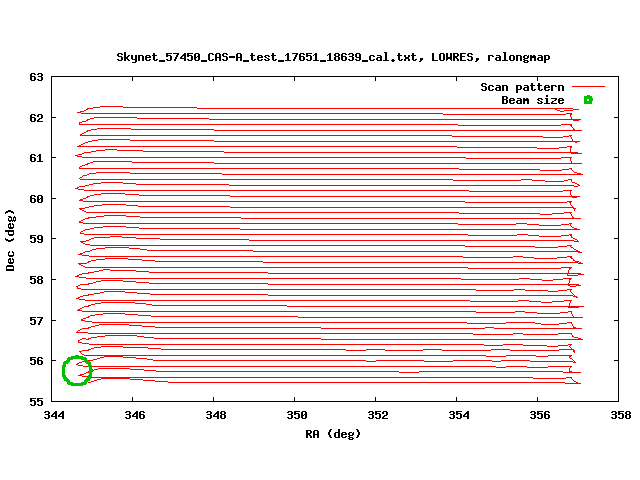Click the y-axis tick label 57
This screenshot has height=480, width=640.
click(x=36, y=321)
